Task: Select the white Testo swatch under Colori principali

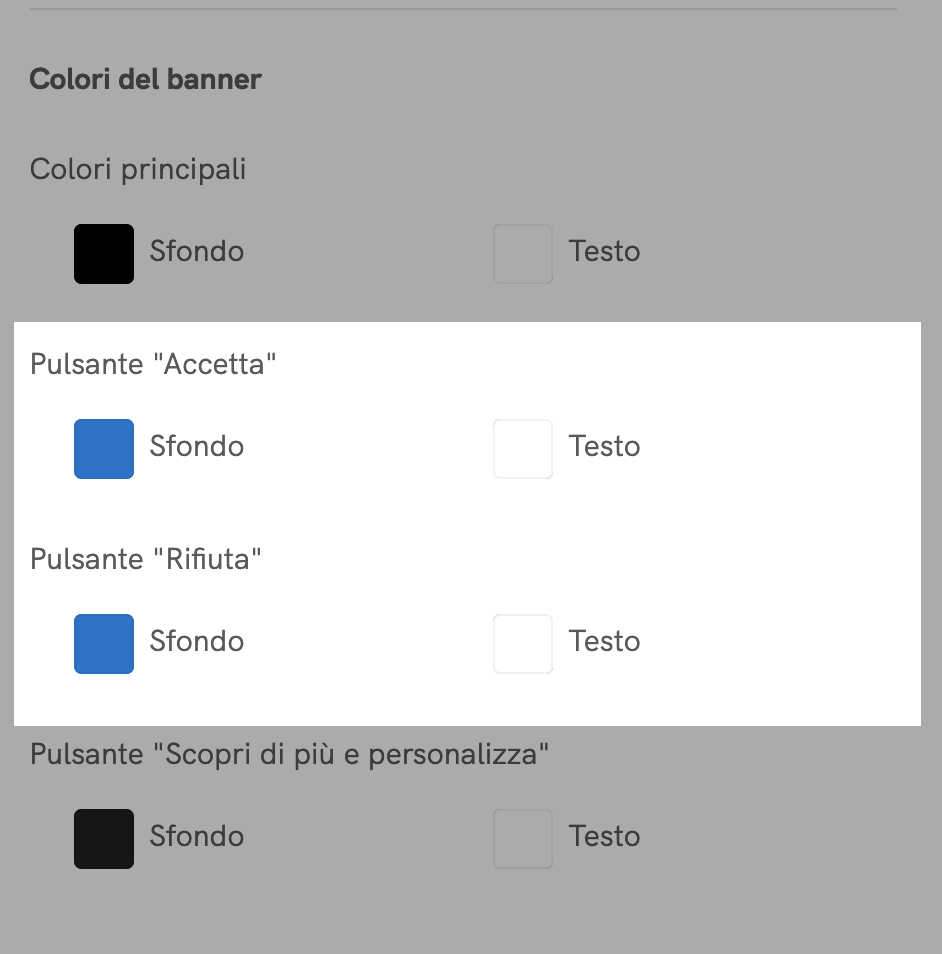Action: pos(522,253)
